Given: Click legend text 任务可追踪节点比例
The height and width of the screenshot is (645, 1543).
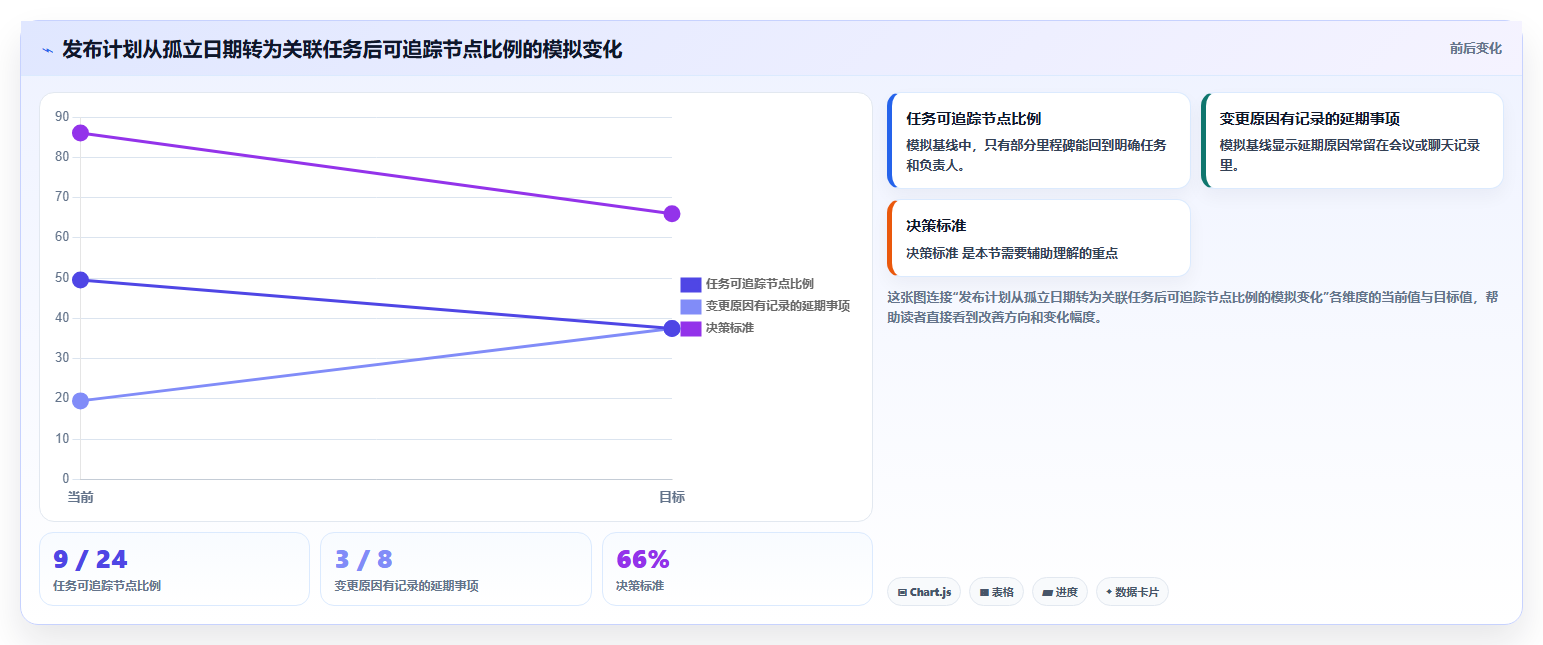Looking at the screenshot, I should click(759, 284).
